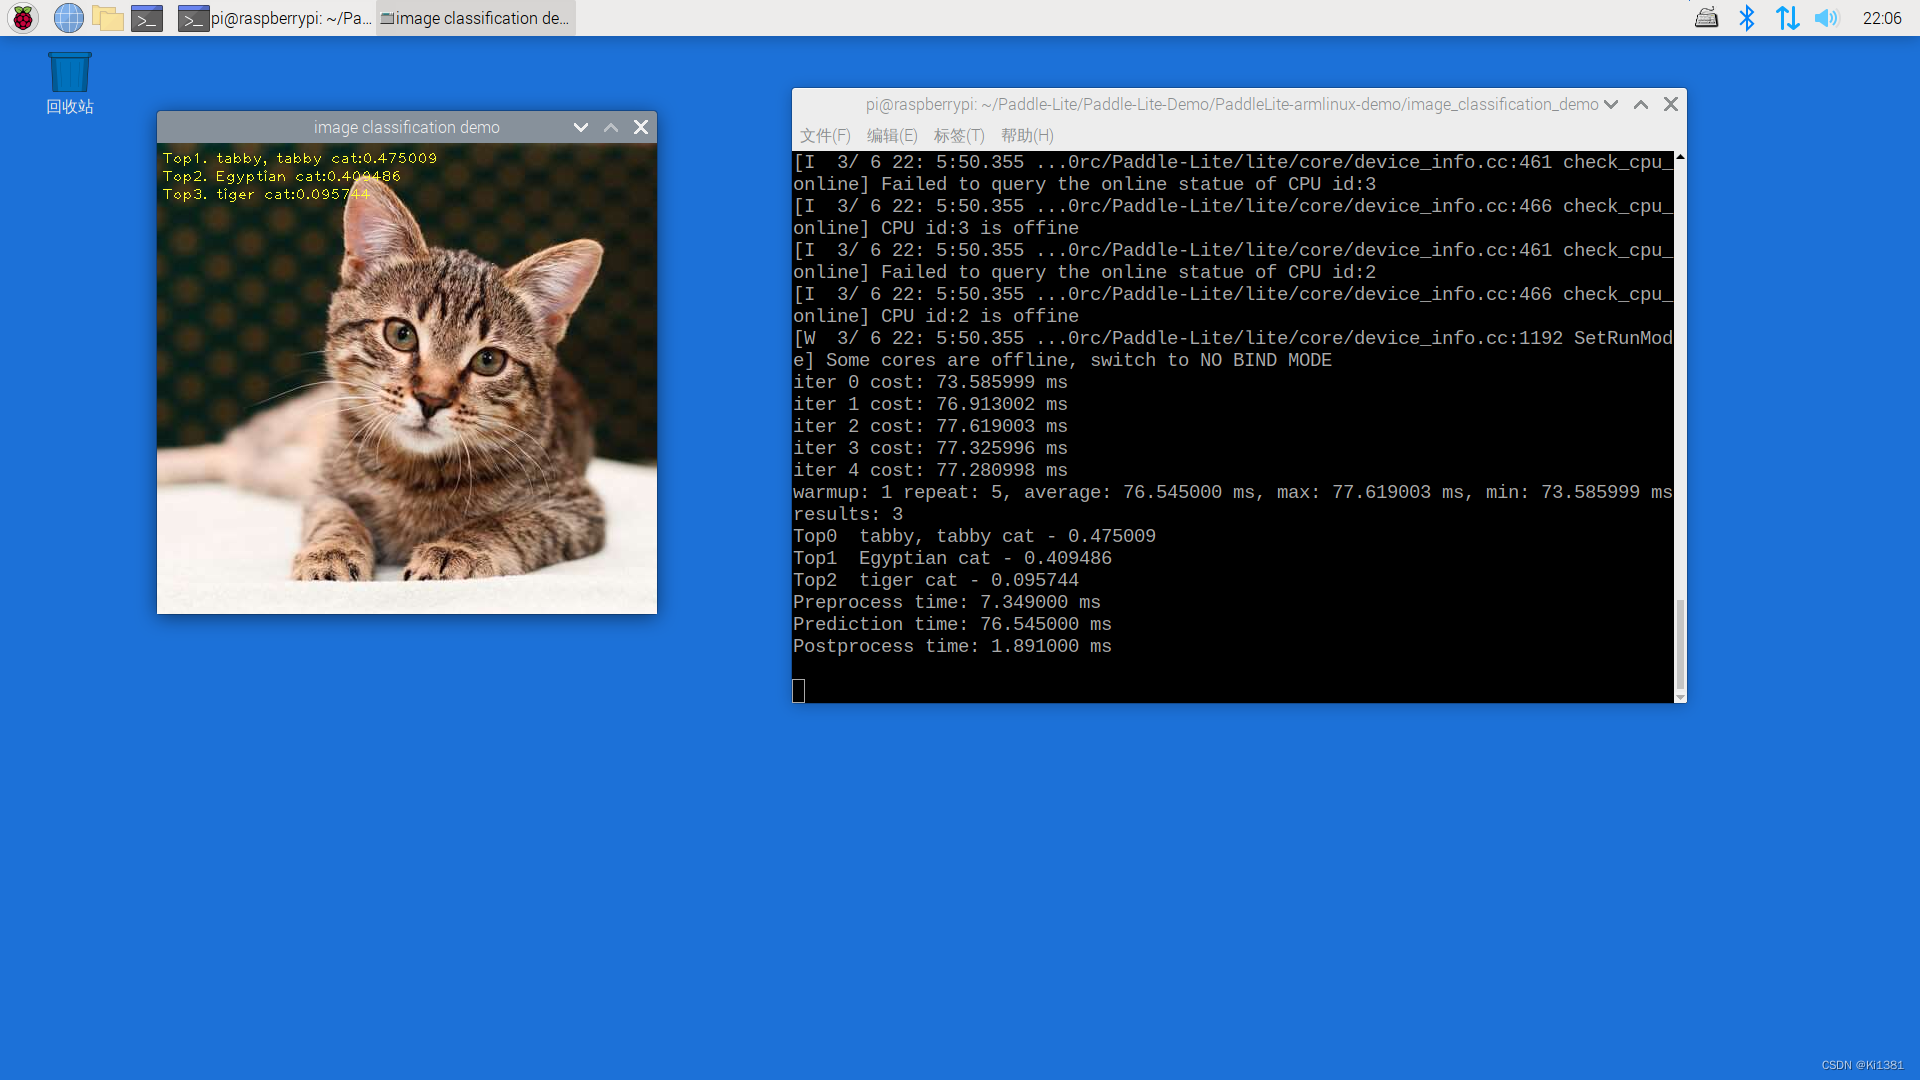Open the file manager from the taskbar
This screenshot has width=1920, height=1080.
click(108, 18)
